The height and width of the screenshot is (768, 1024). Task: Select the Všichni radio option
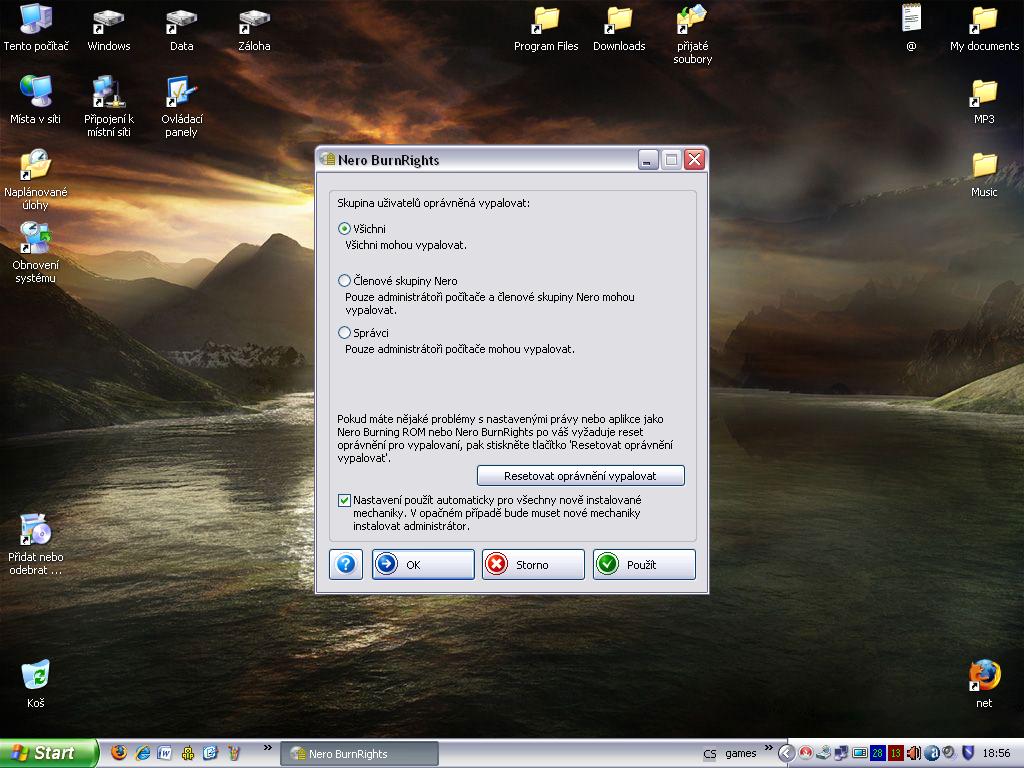point(344,229)
